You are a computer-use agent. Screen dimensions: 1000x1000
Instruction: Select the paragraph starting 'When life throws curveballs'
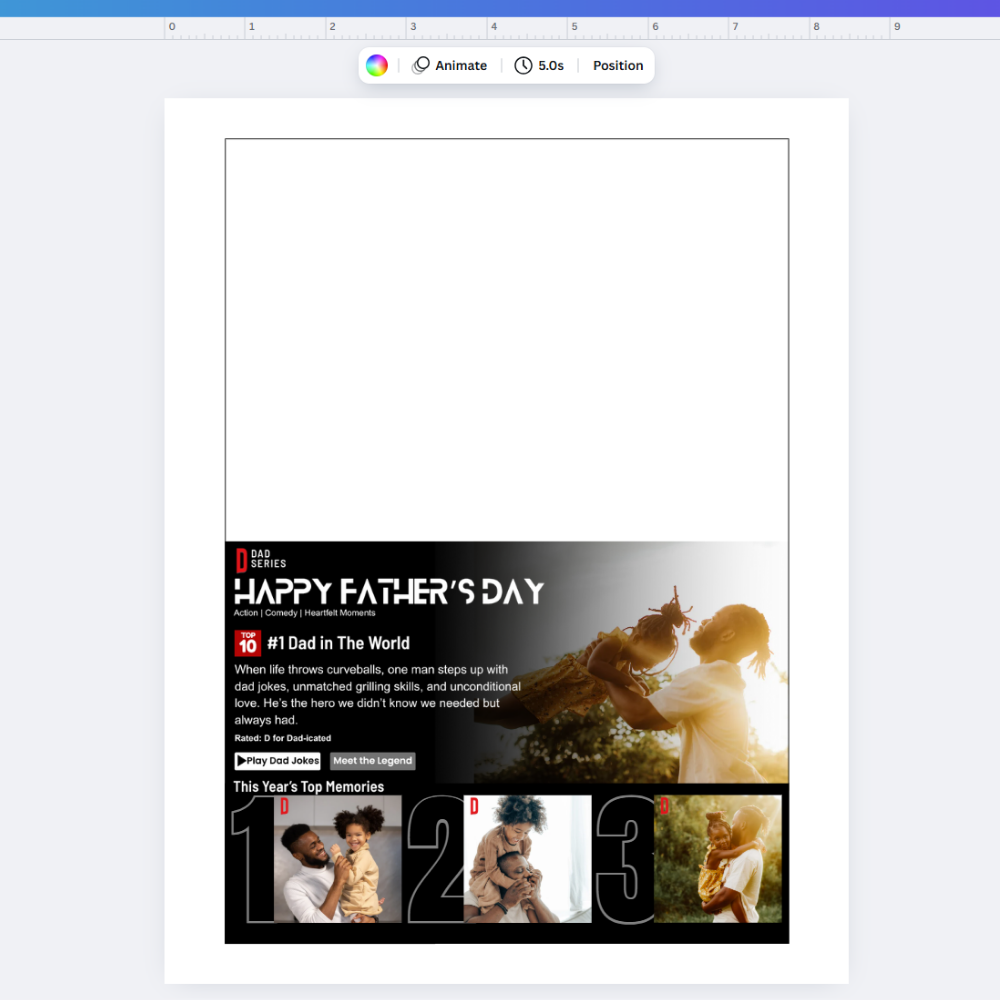tap(378, 695)
